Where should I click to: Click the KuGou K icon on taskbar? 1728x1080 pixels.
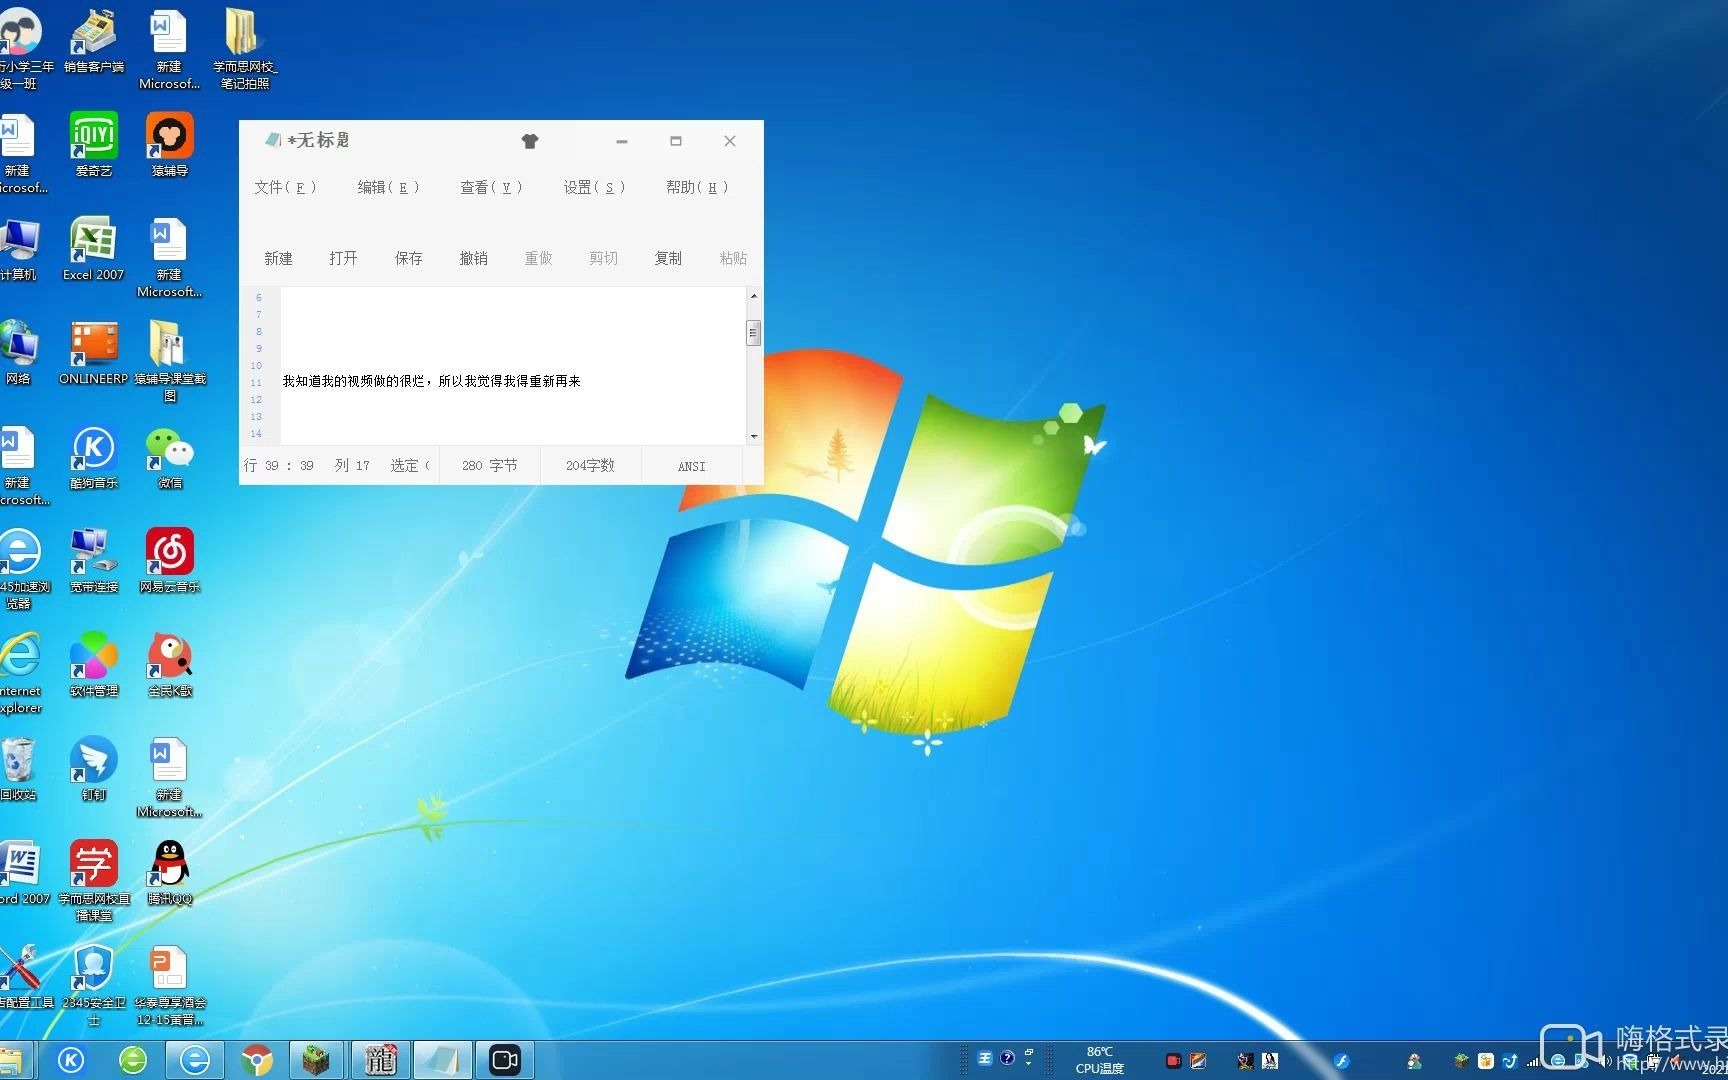(x=71, y=1060)
